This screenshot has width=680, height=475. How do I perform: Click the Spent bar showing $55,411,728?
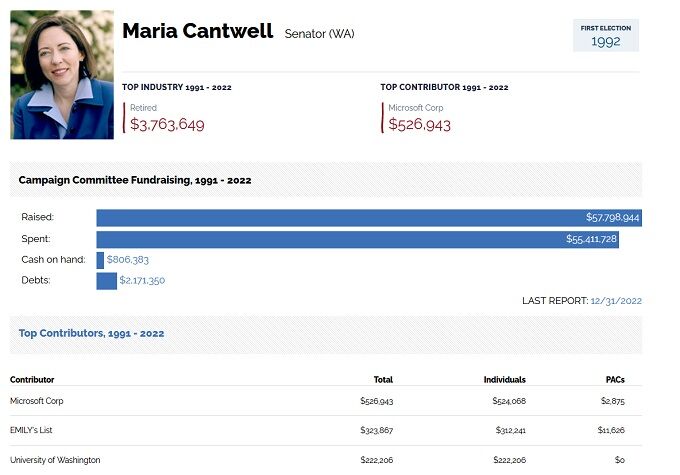click(357, 239)
